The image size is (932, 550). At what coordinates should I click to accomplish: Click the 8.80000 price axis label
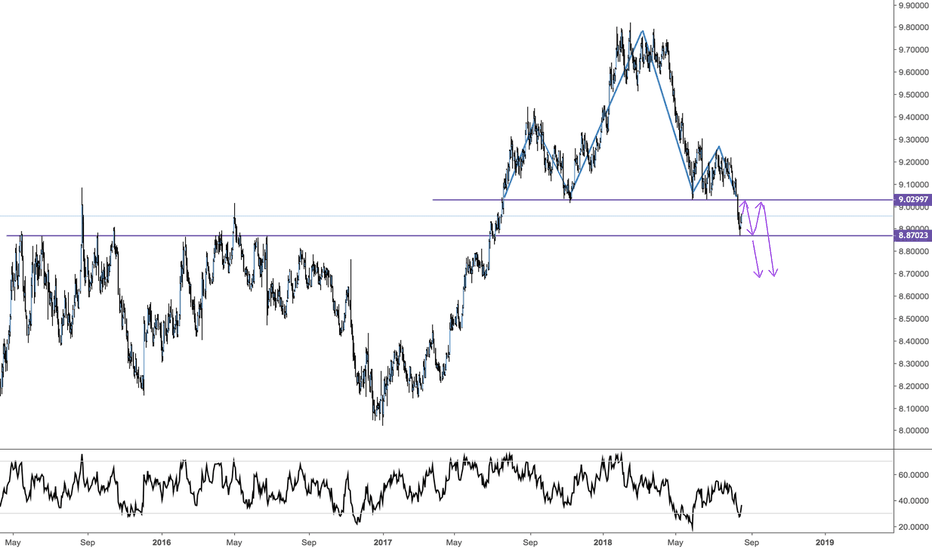click(913, 252)
